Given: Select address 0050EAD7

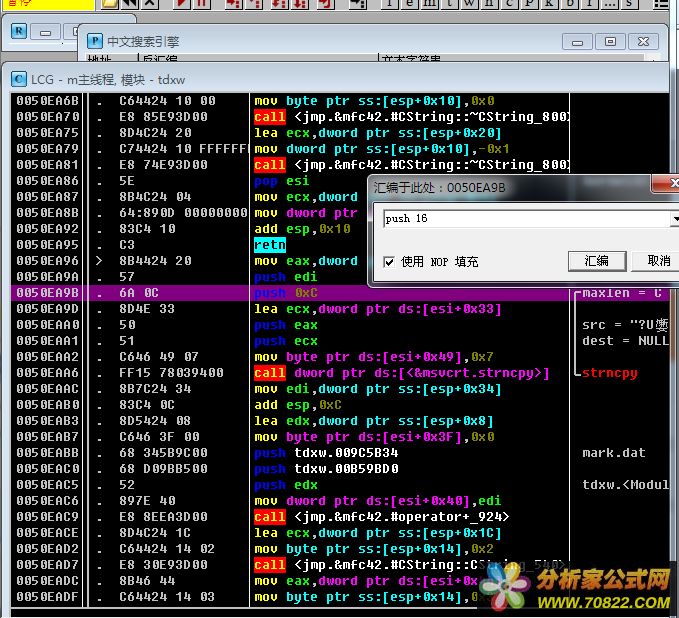Looking at the screenshot, I should tap(48, 565).
